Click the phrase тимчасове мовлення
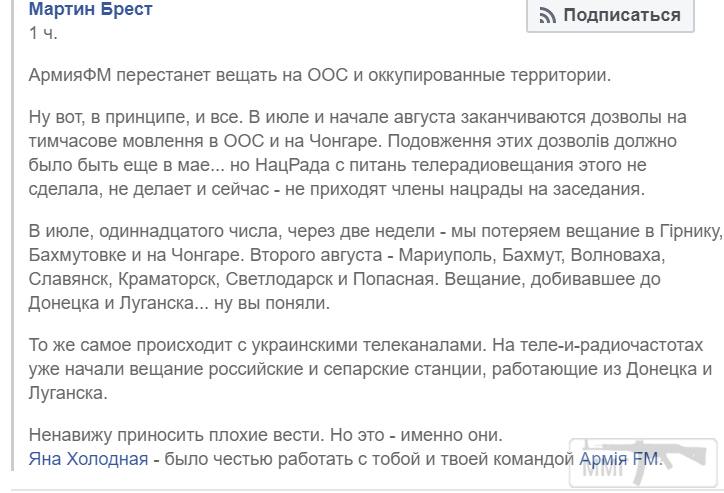This screenshot has height=493, width=724. point(118,141)
